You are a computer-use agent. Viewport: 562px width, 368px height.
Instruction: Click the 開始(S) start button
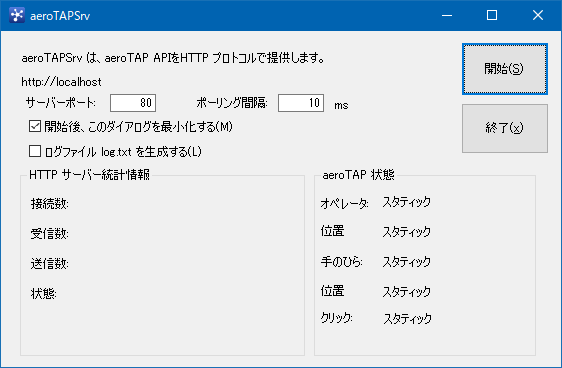(x=505, y=69)
